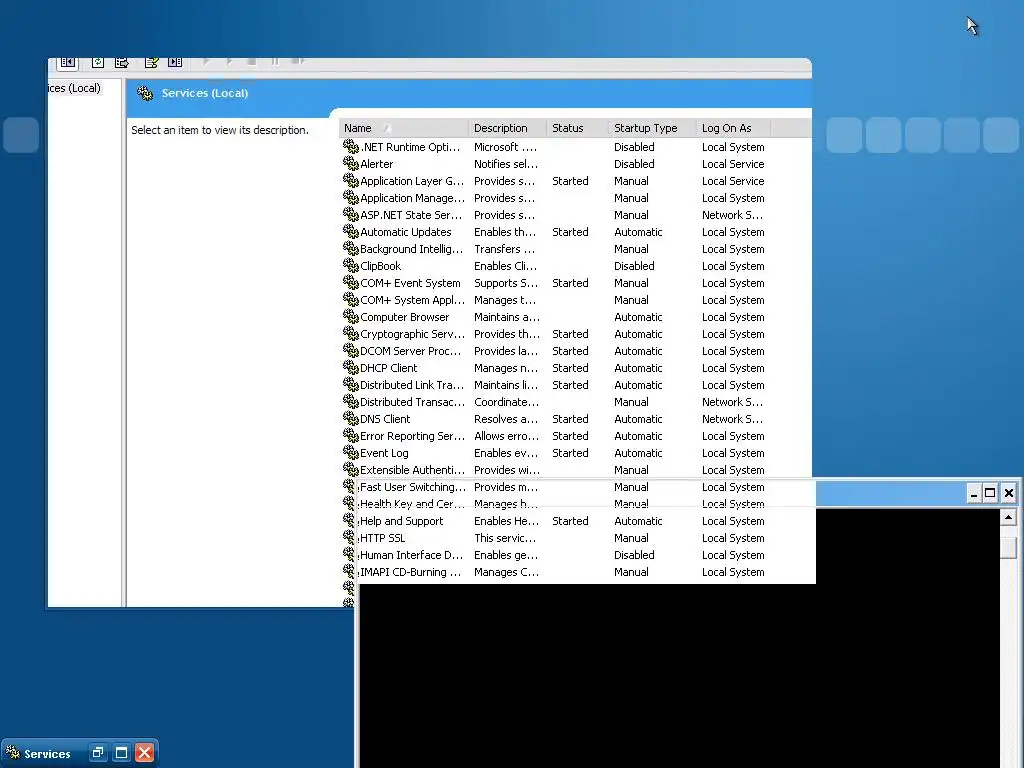This screenshot has width=1024, height=768.
Task: Click the gear icon beside Automatic Updates
Action: click(351, 232)
